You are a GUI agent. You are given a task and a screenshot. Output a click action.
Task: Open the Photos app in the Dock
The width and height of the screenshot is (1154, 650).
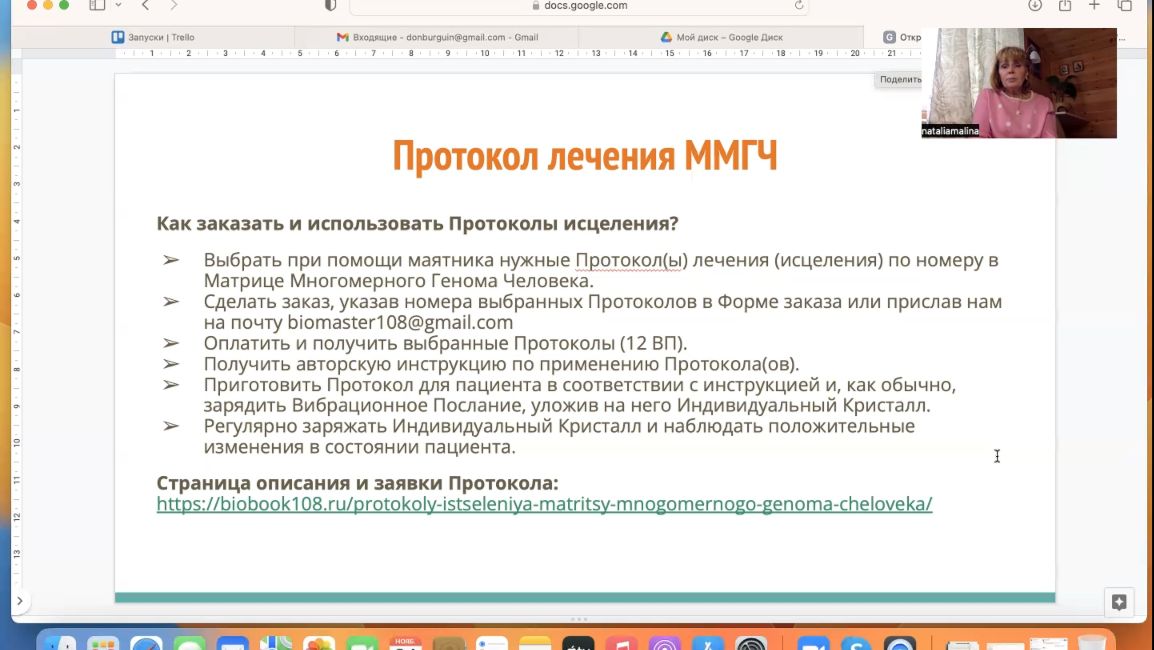[319, 645]
